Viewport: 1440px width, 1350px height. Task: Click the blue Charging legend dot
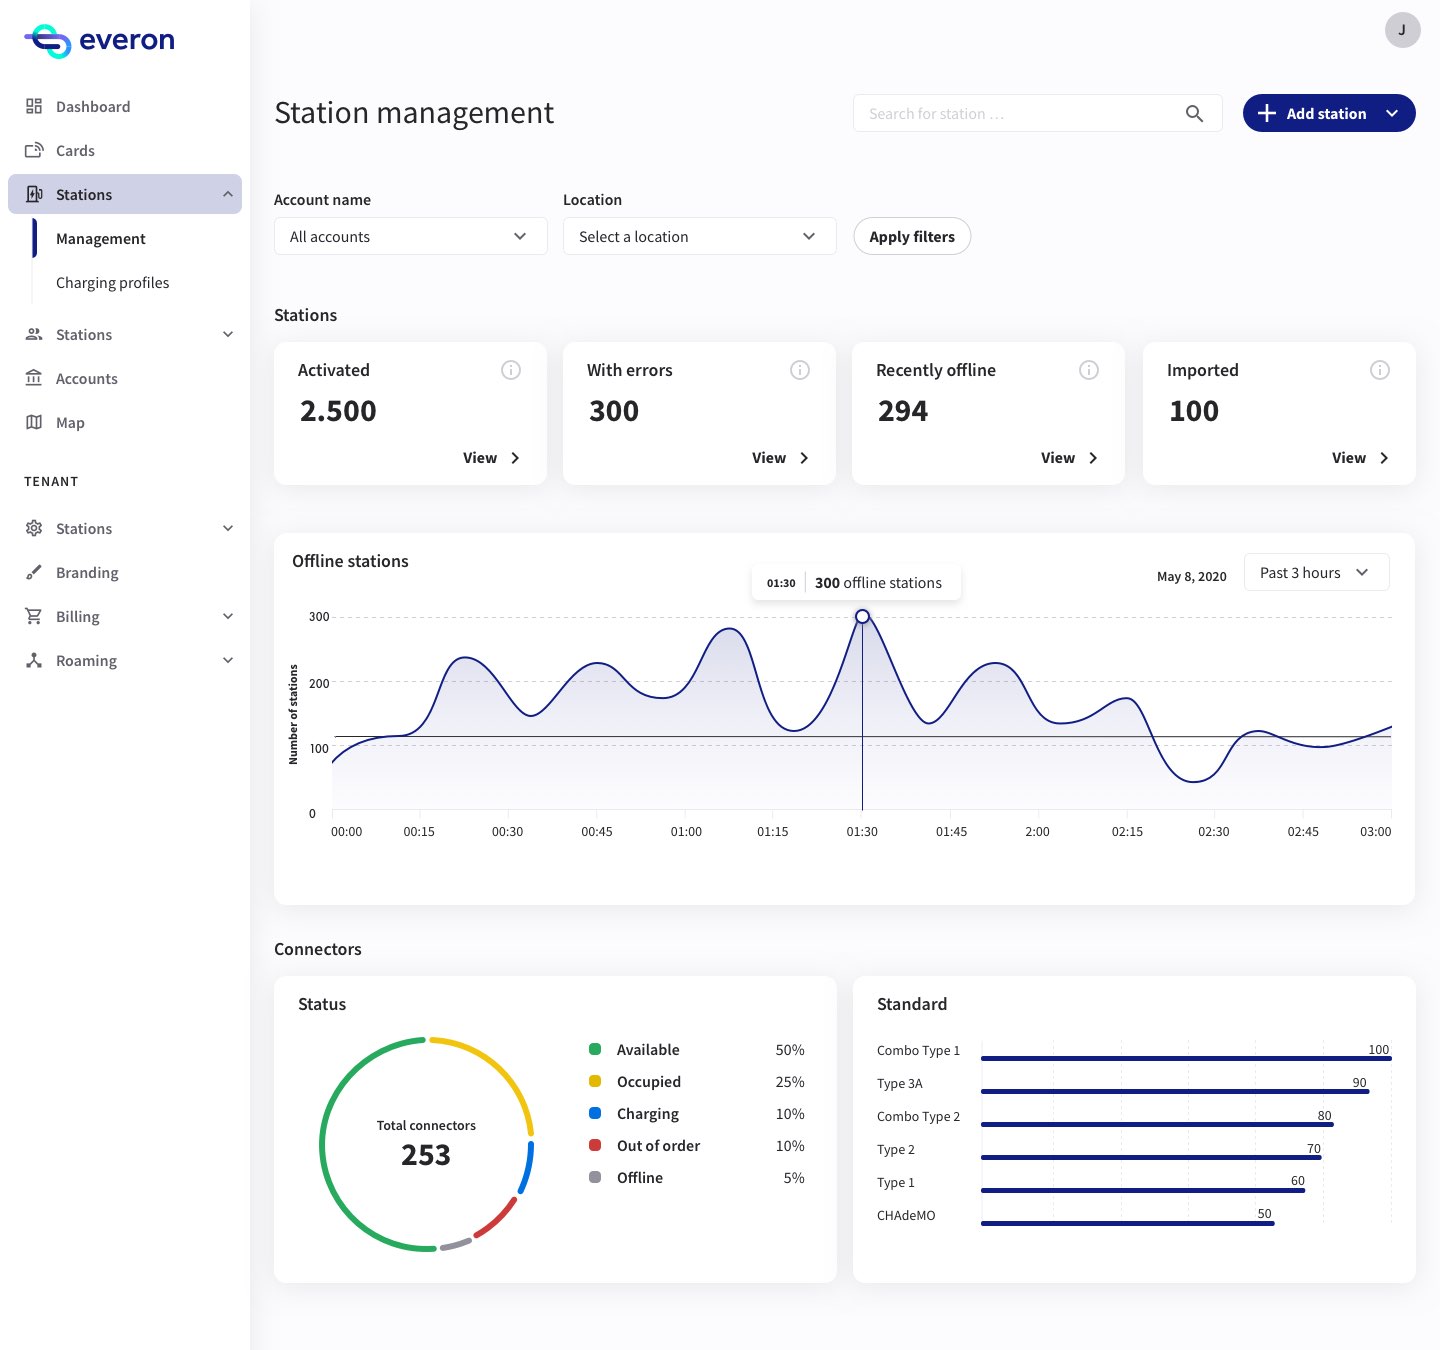click(x=595, y=1113)
